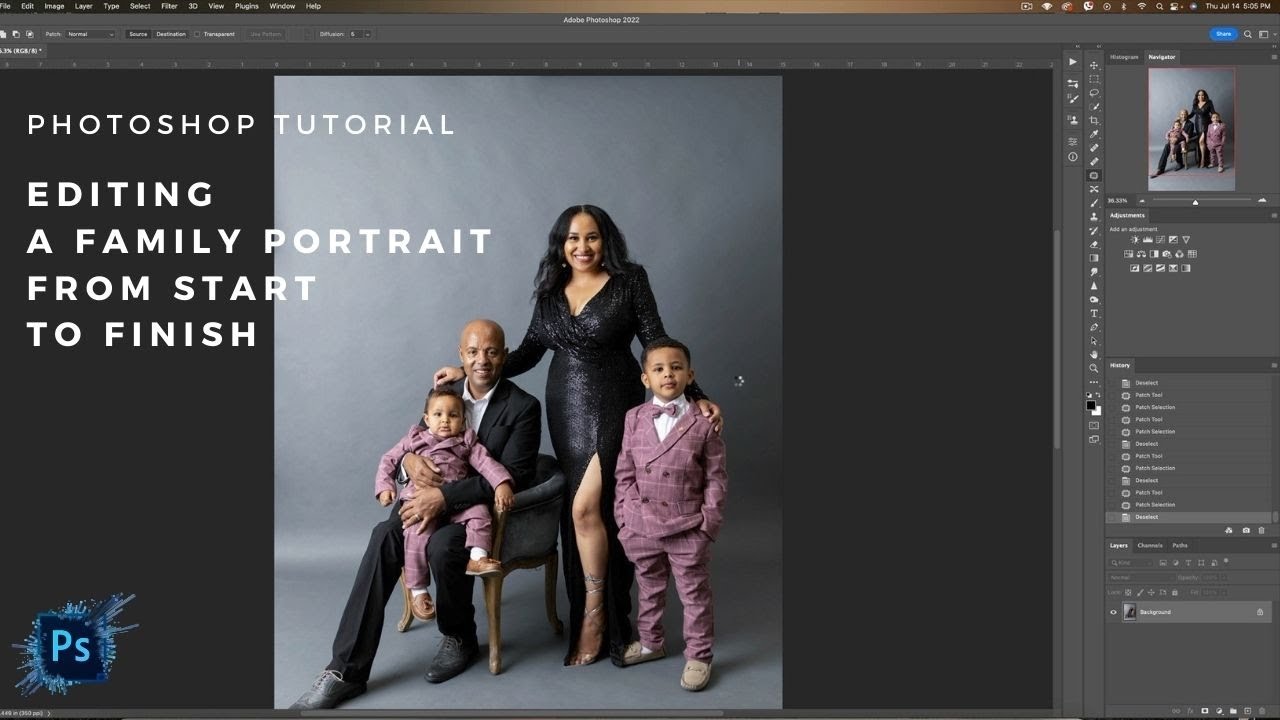Screen dimensions: 1280x720
Task: Add a Brightness/Contrast adjustment
Action: point(1135,240)
